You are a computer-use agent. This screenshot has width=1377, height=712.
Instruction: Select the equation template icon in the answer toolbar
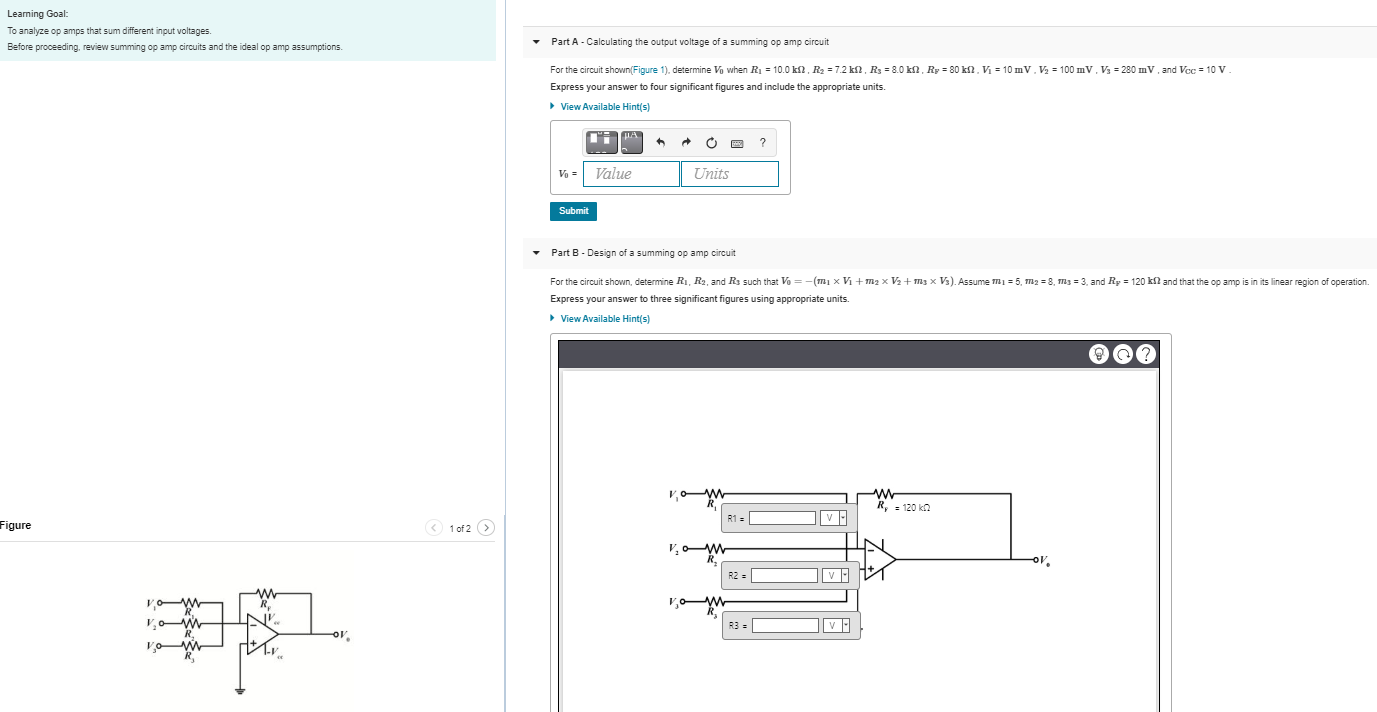coord(601,143)
